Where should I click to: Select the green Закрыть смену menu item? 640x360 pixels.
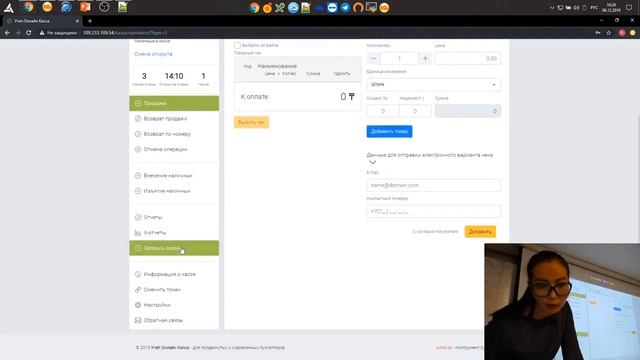174,248
